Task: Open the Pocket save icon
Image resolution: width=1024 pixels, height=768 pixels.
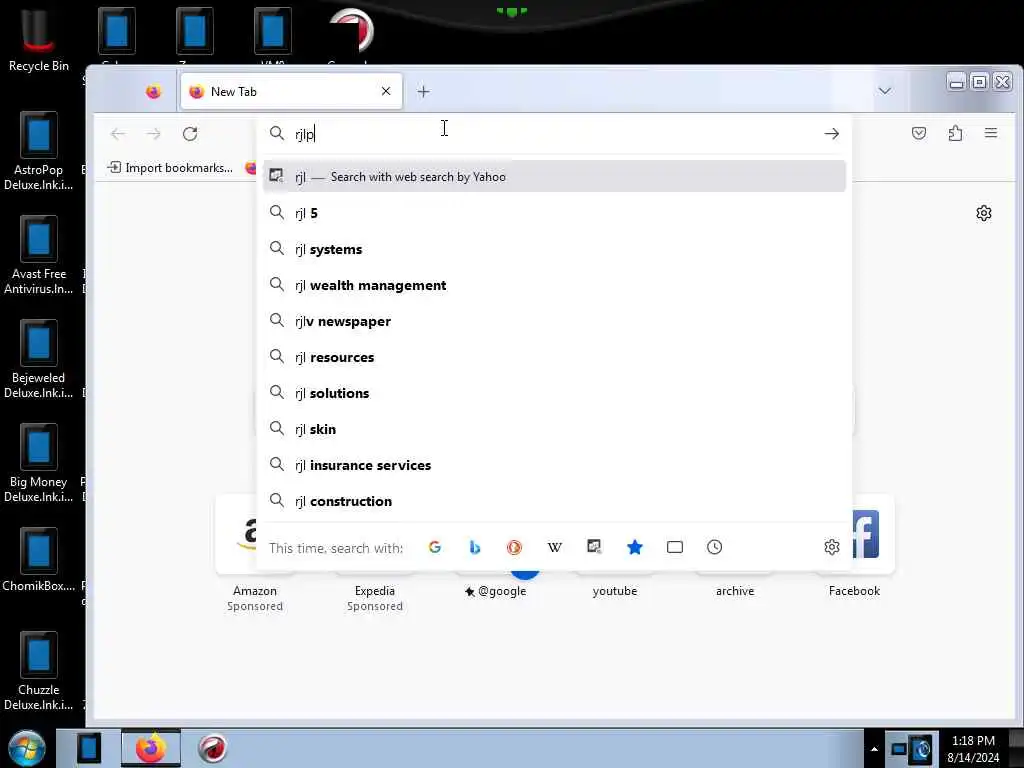Action: point(919,133)
